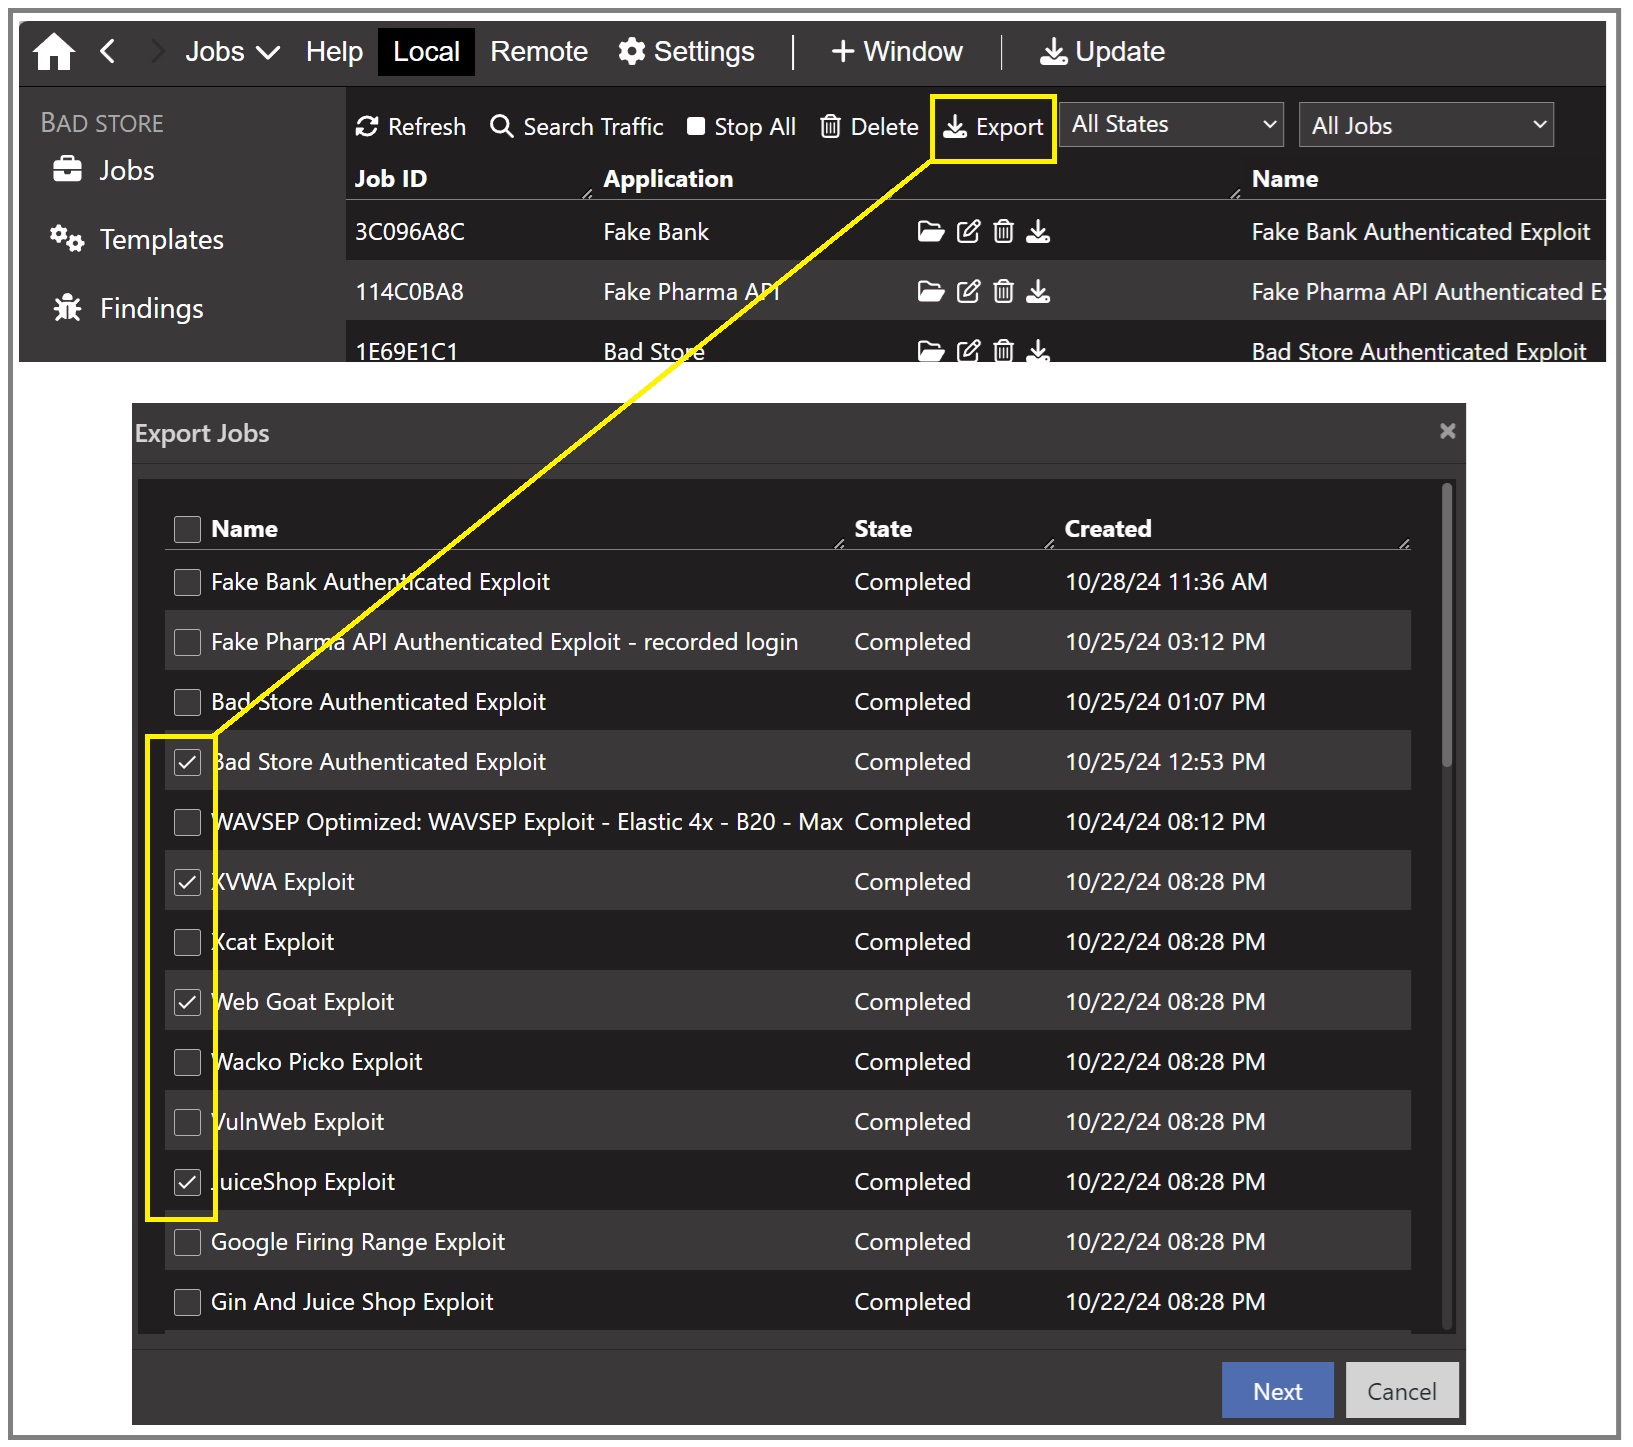Expand the Jobs menu in top bar
The height and width of the screenshot is (1447, 1633).
click(x=231, y=51)
